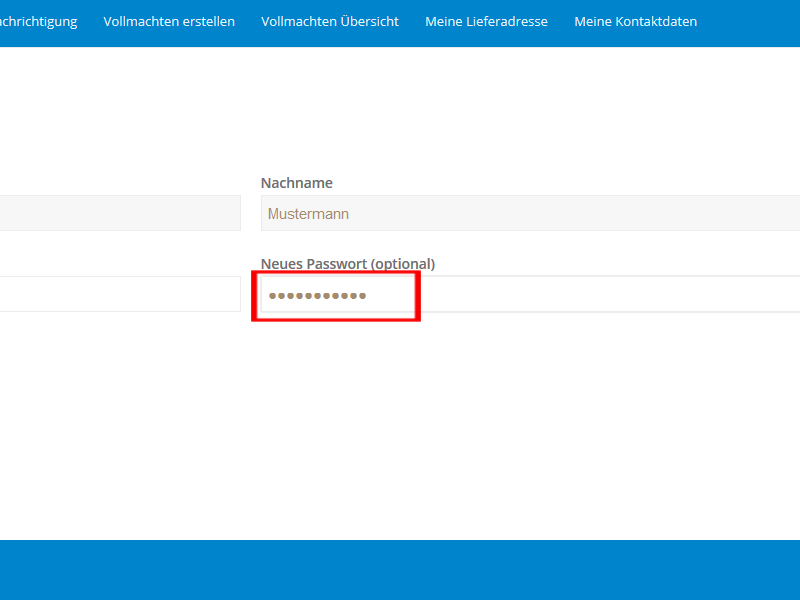The width and height of the screenshot is (800, 600).
Task: Click the partially visible Benachrichtigung menu item
Action: (x=38, y=22)
